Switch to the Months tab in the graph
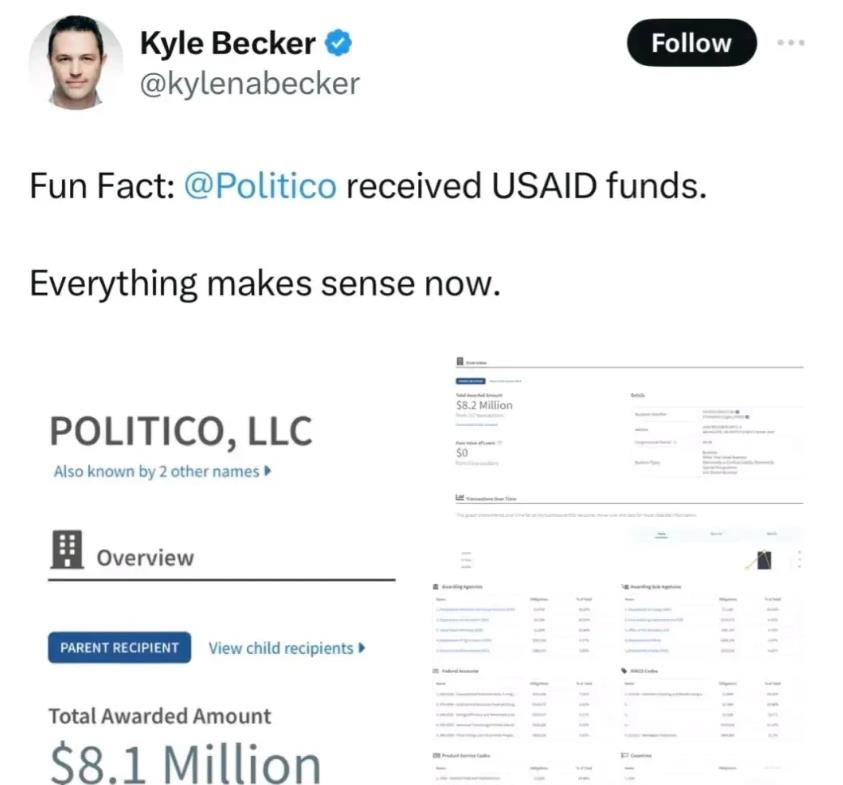Image resolution: width=843 pixels, height=785 pixels. (x=771, y=535)
